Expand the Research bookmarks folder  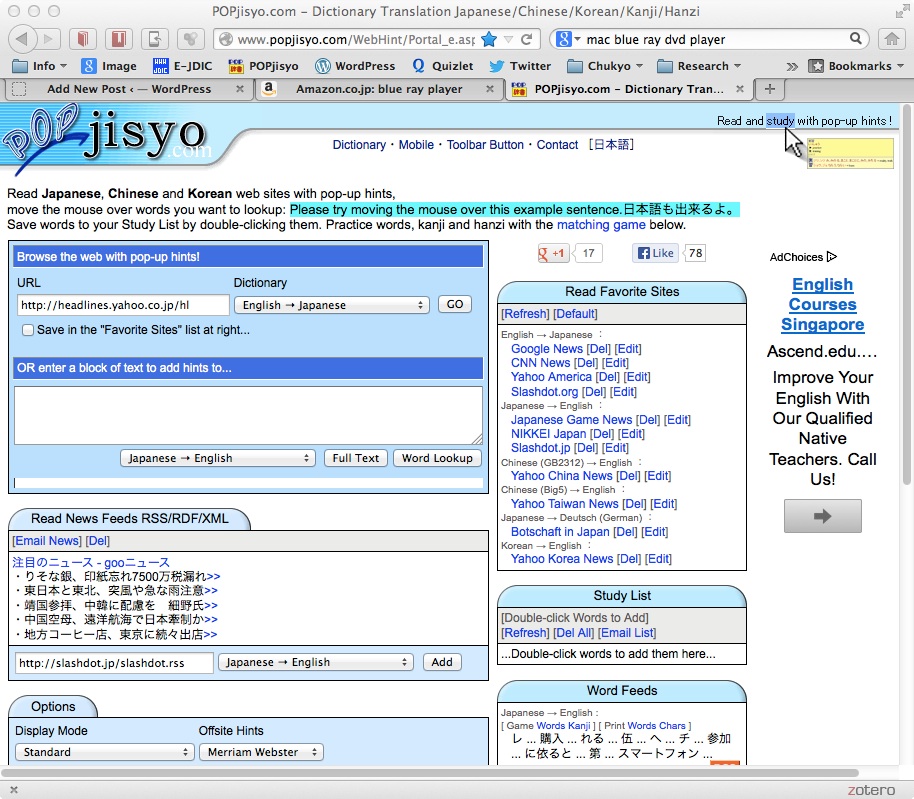[x=699, y=66]
